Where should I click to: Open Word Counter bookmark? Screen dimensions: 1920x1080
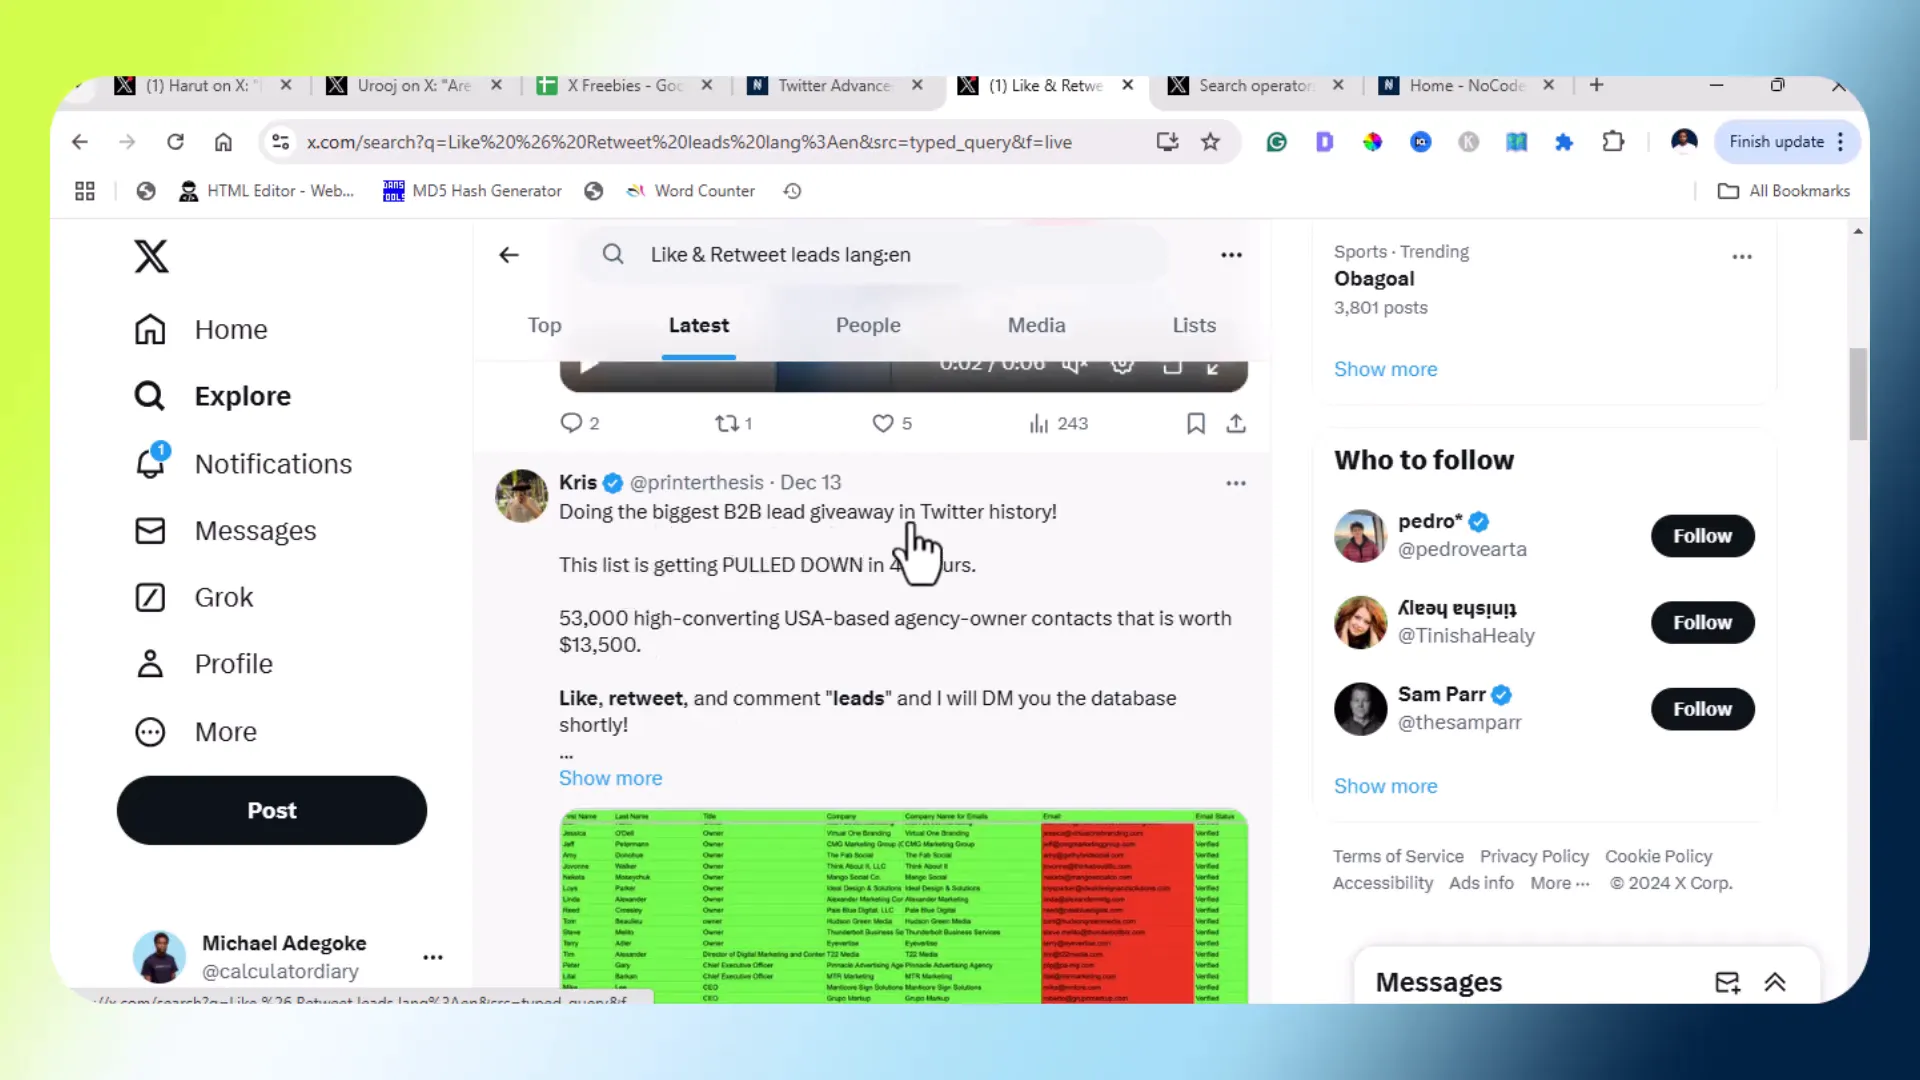coord(690,191)
